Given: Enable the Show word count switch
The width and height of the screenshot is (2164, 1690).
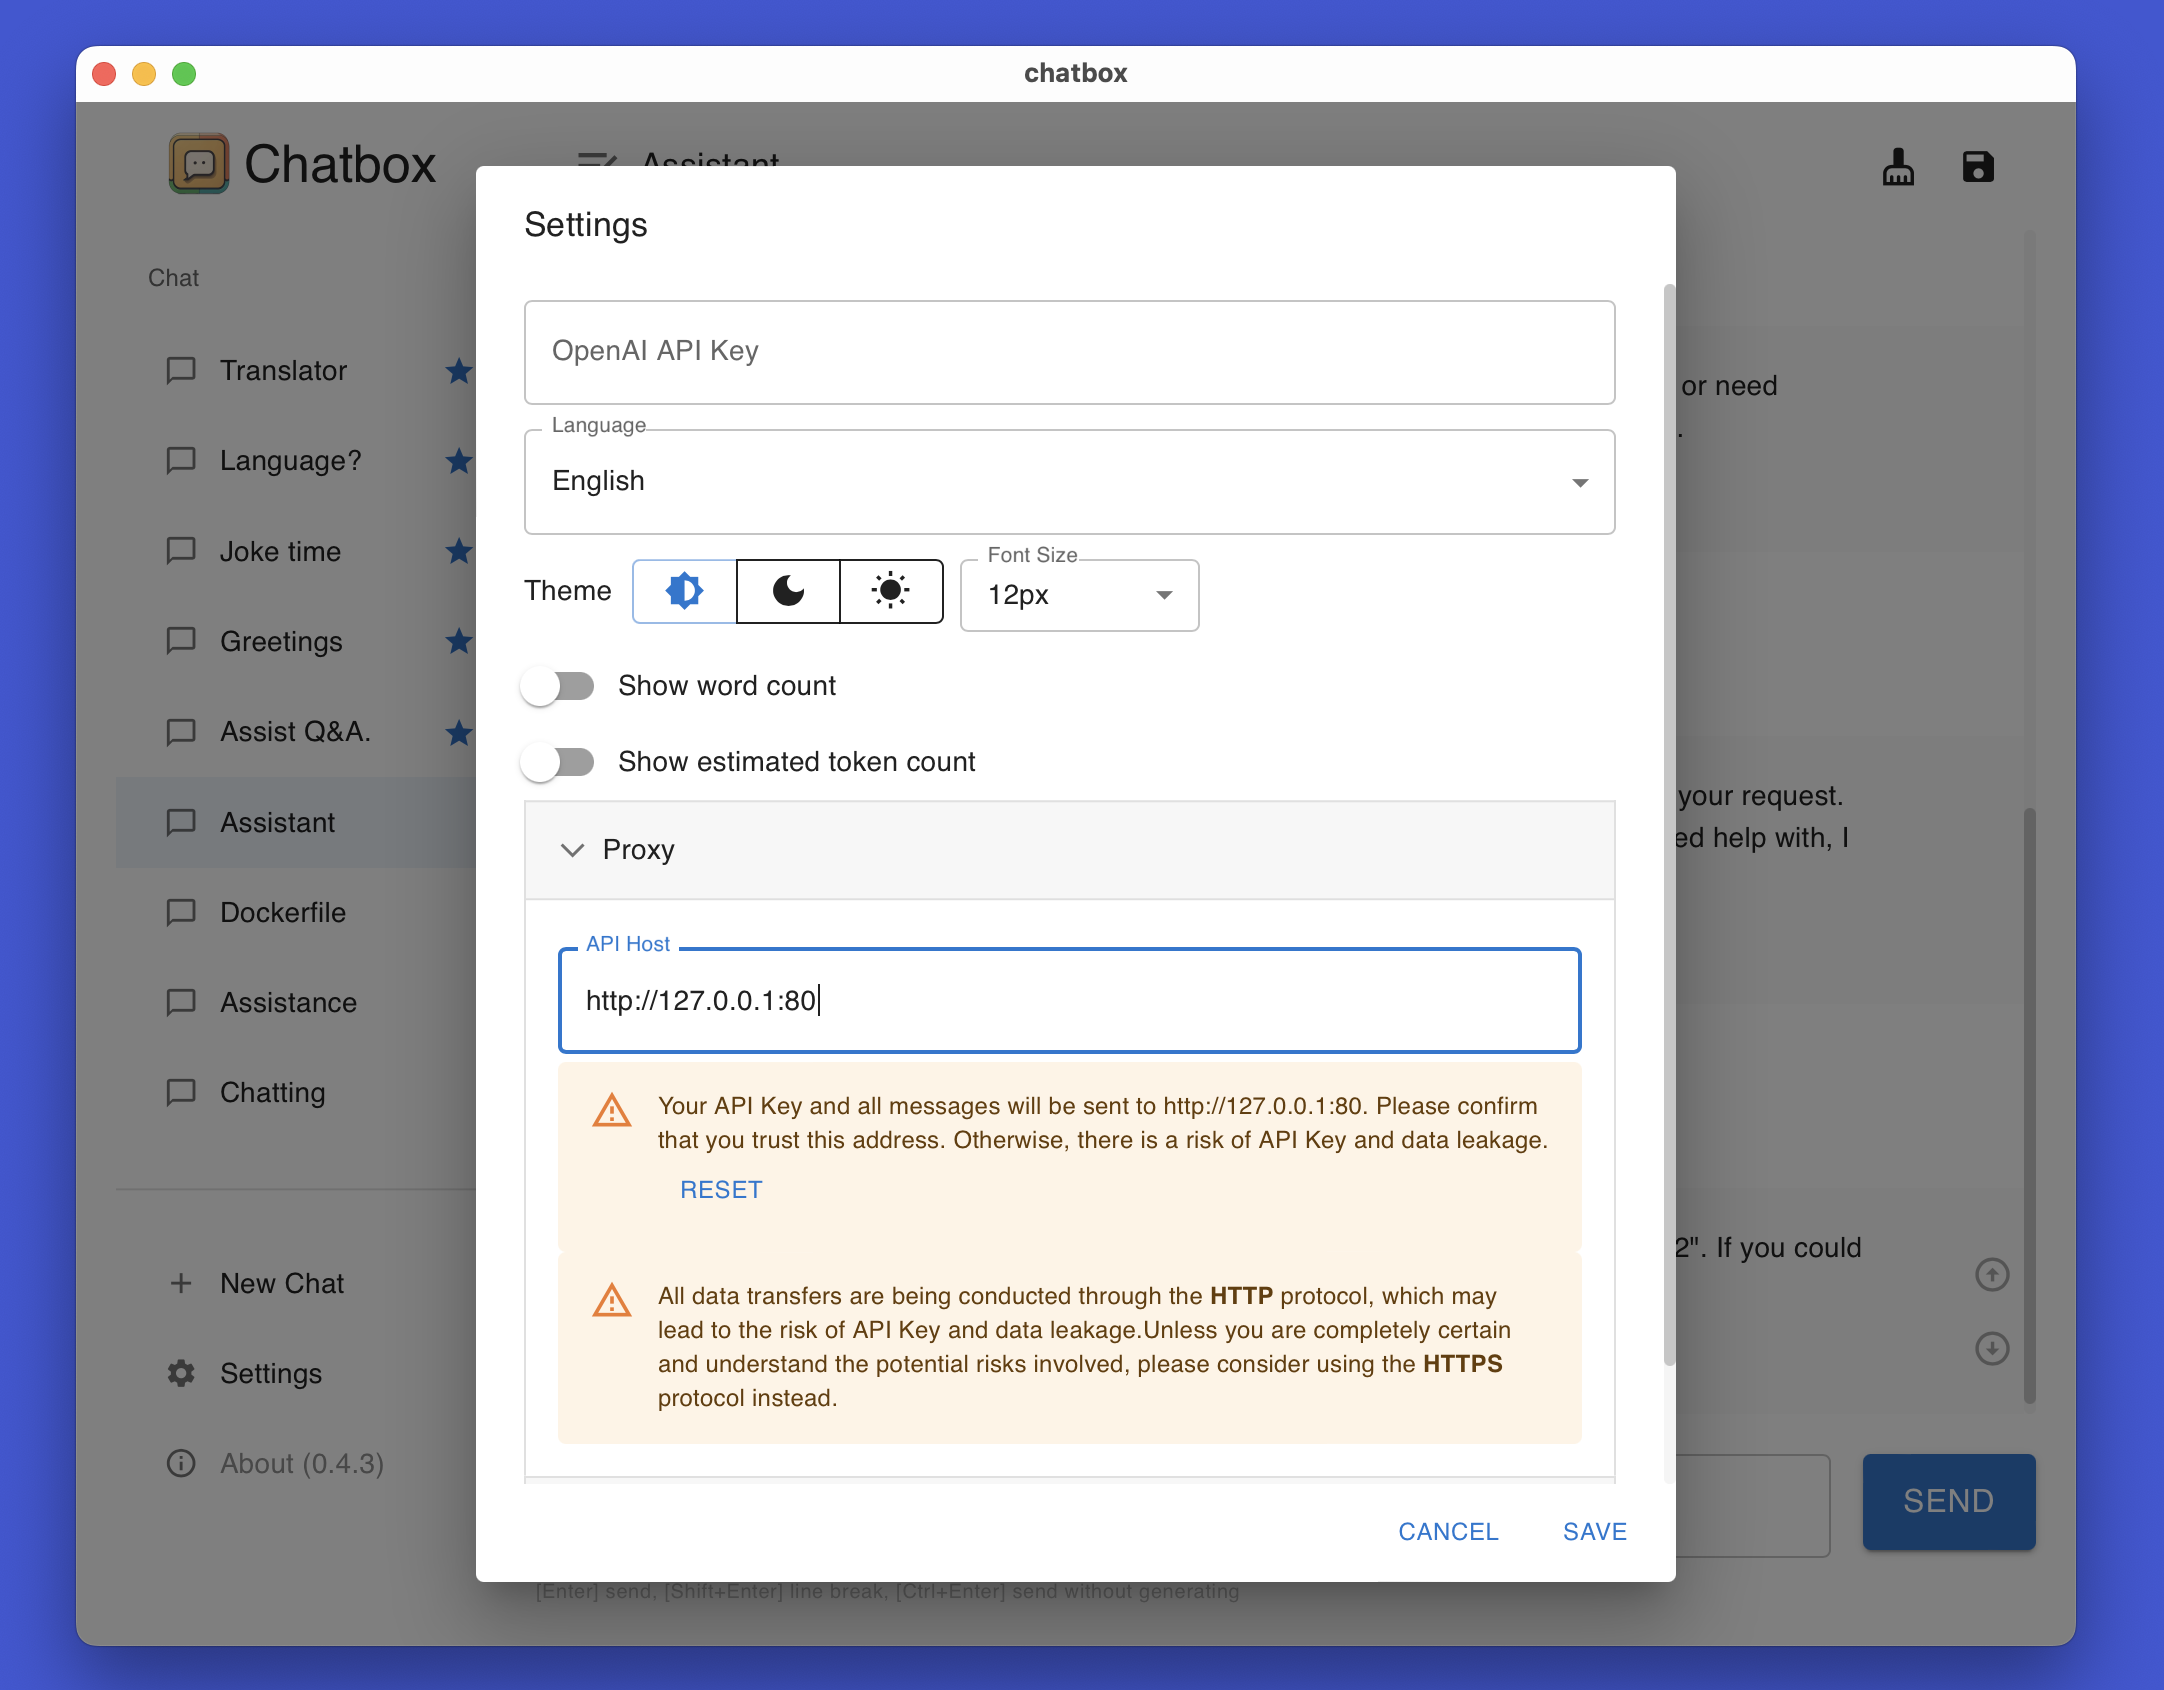Looking at the screenshot, I should click(558, 686).
